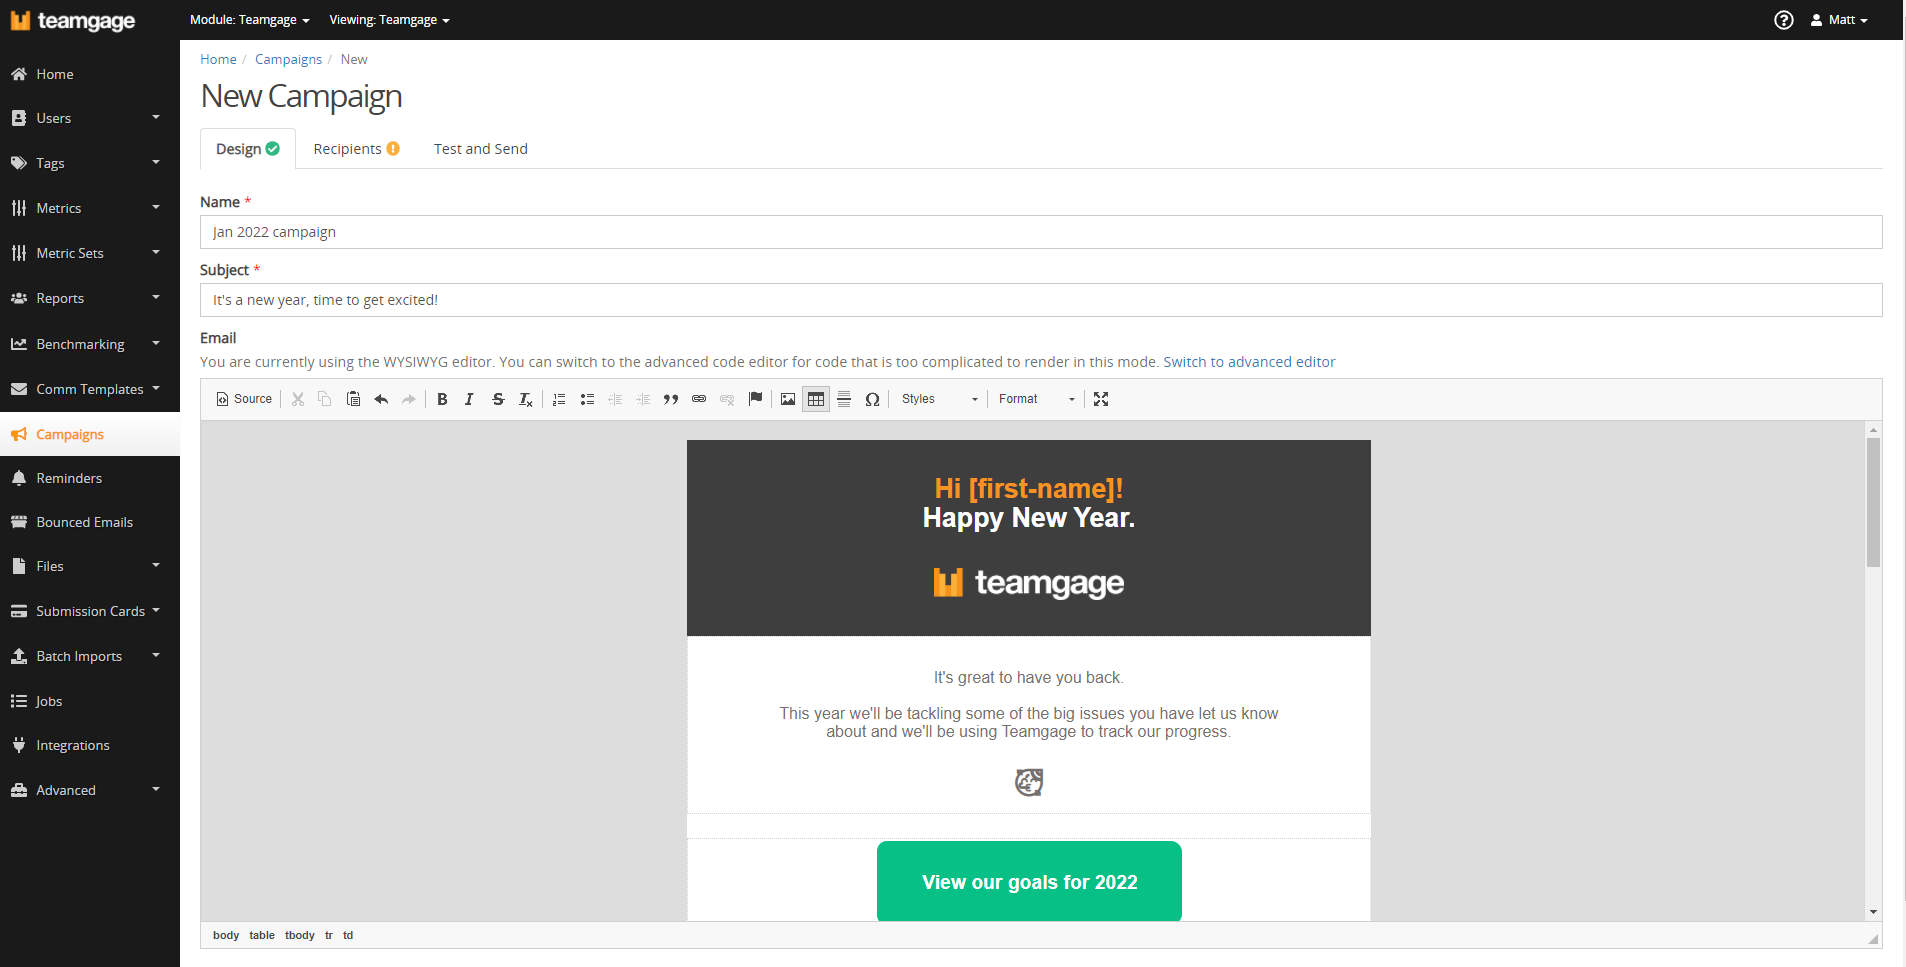Image resolution: width=1906 pixels, height=967 pixels.
Task: Expand the Batch Imports sidebar menu
Action: [90, 656]
